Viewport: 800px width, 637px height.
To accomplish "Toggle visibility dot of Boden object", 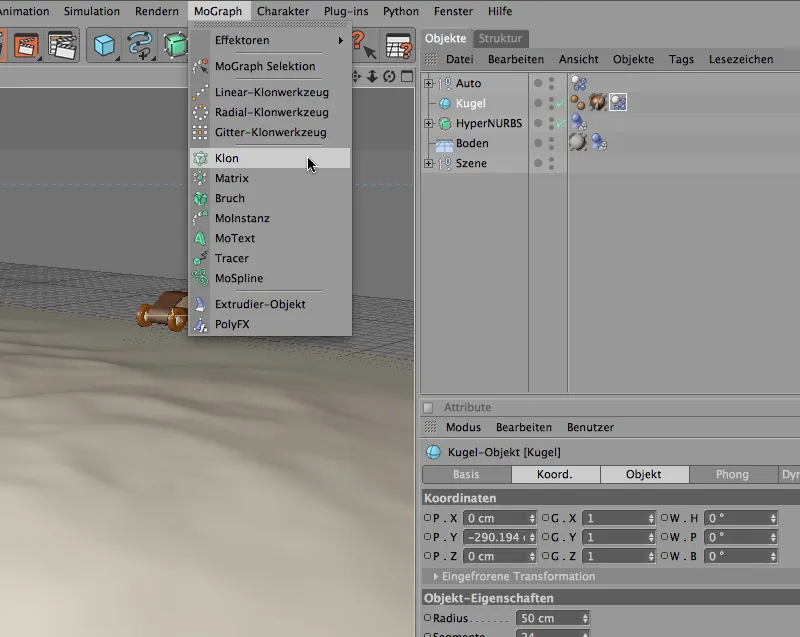I will click(x=538, y=143).
